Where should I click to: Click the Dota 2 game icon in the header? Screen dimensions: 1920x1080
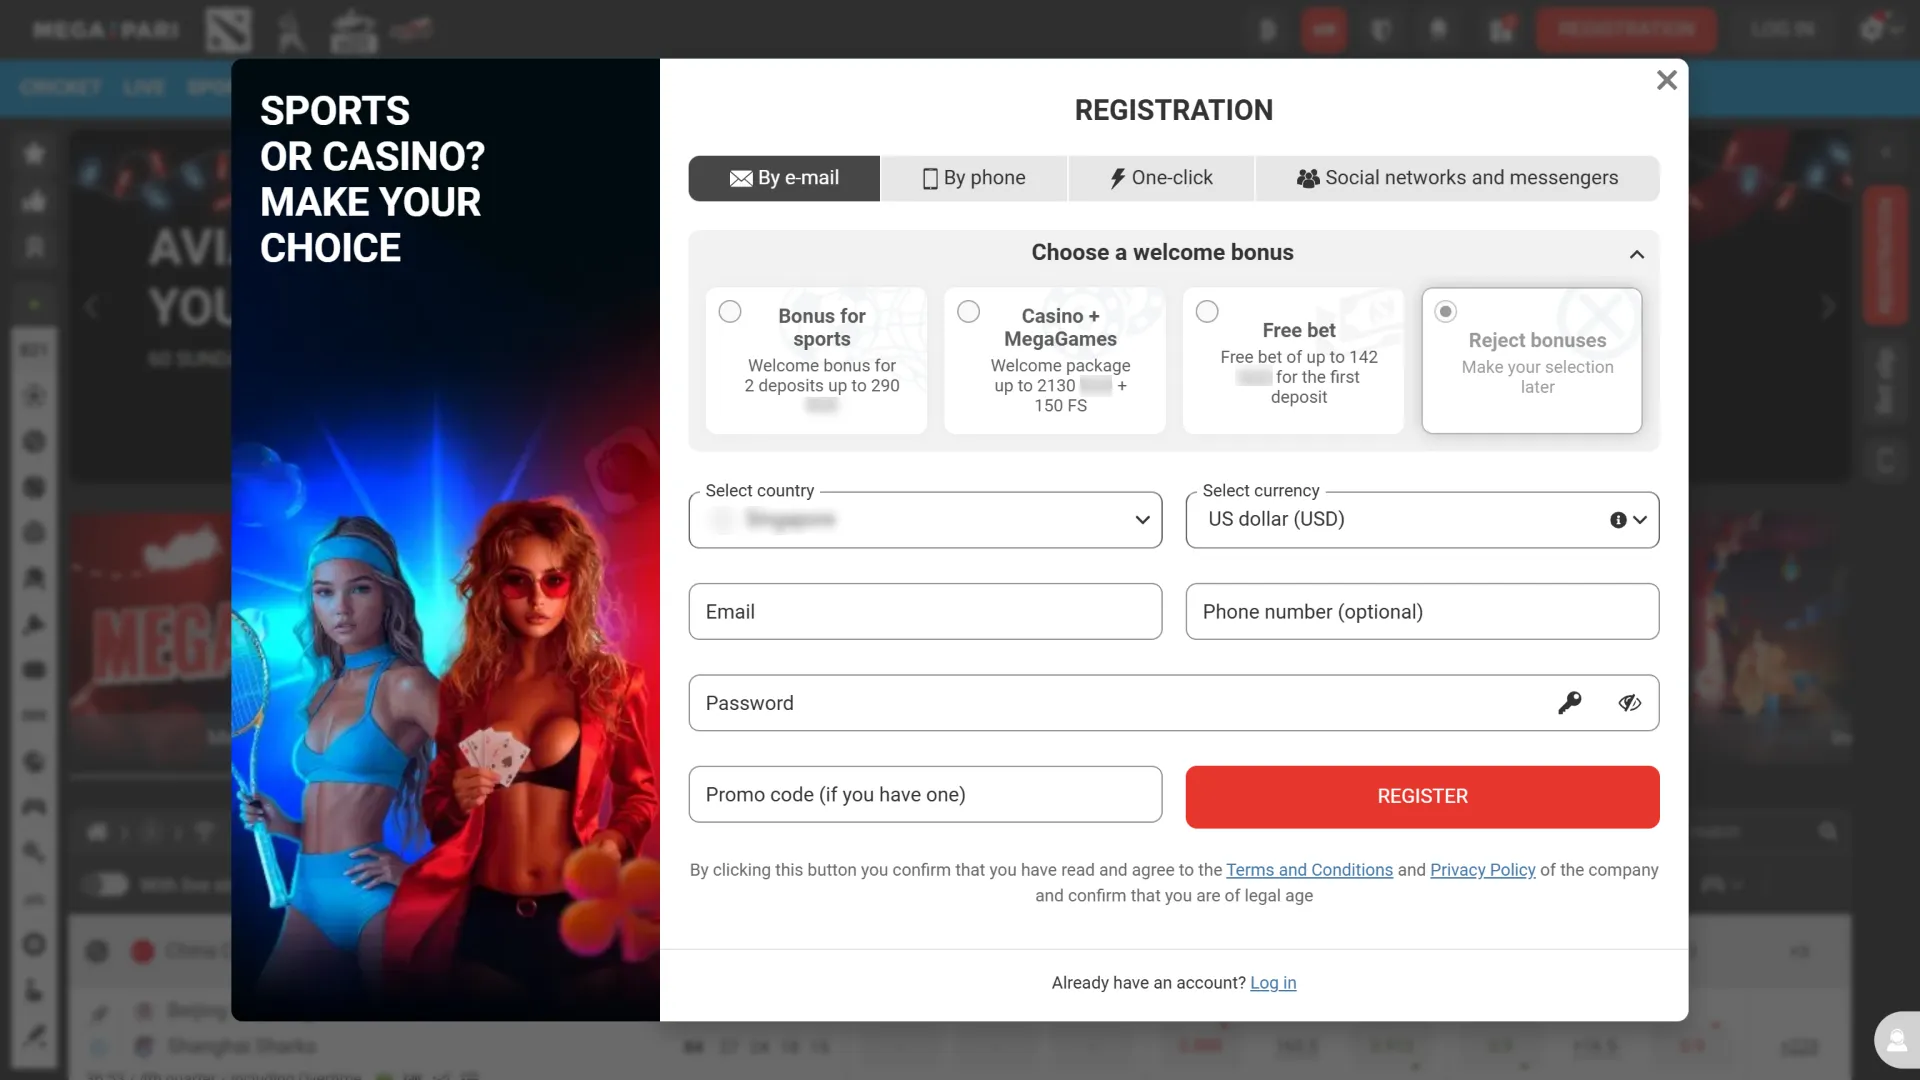click(229, 29)
